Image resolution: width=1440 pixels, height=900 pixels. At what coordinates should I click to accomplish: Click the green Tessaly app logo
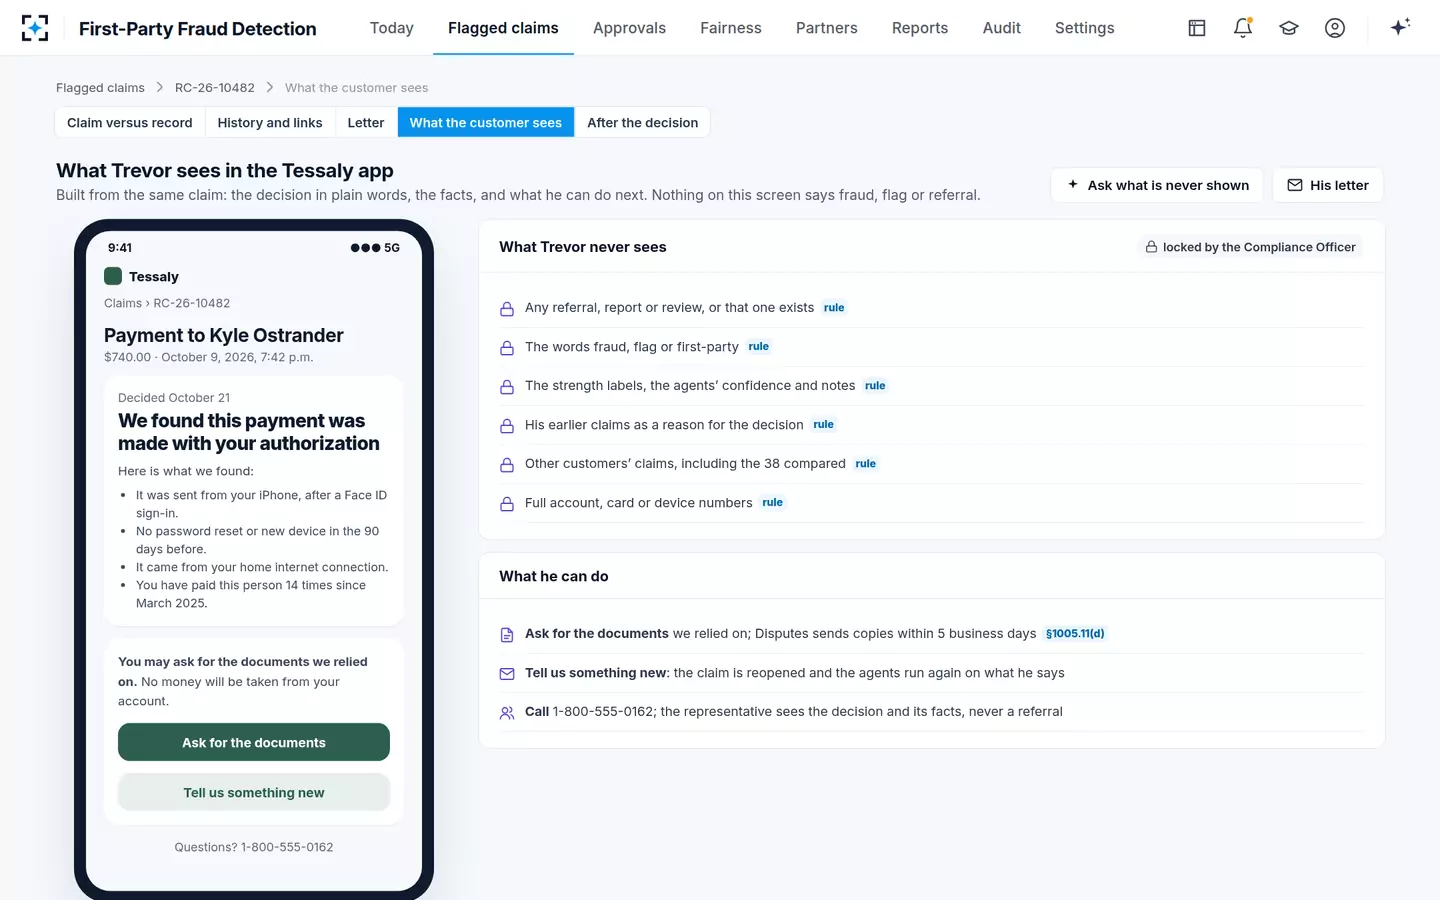113,276
